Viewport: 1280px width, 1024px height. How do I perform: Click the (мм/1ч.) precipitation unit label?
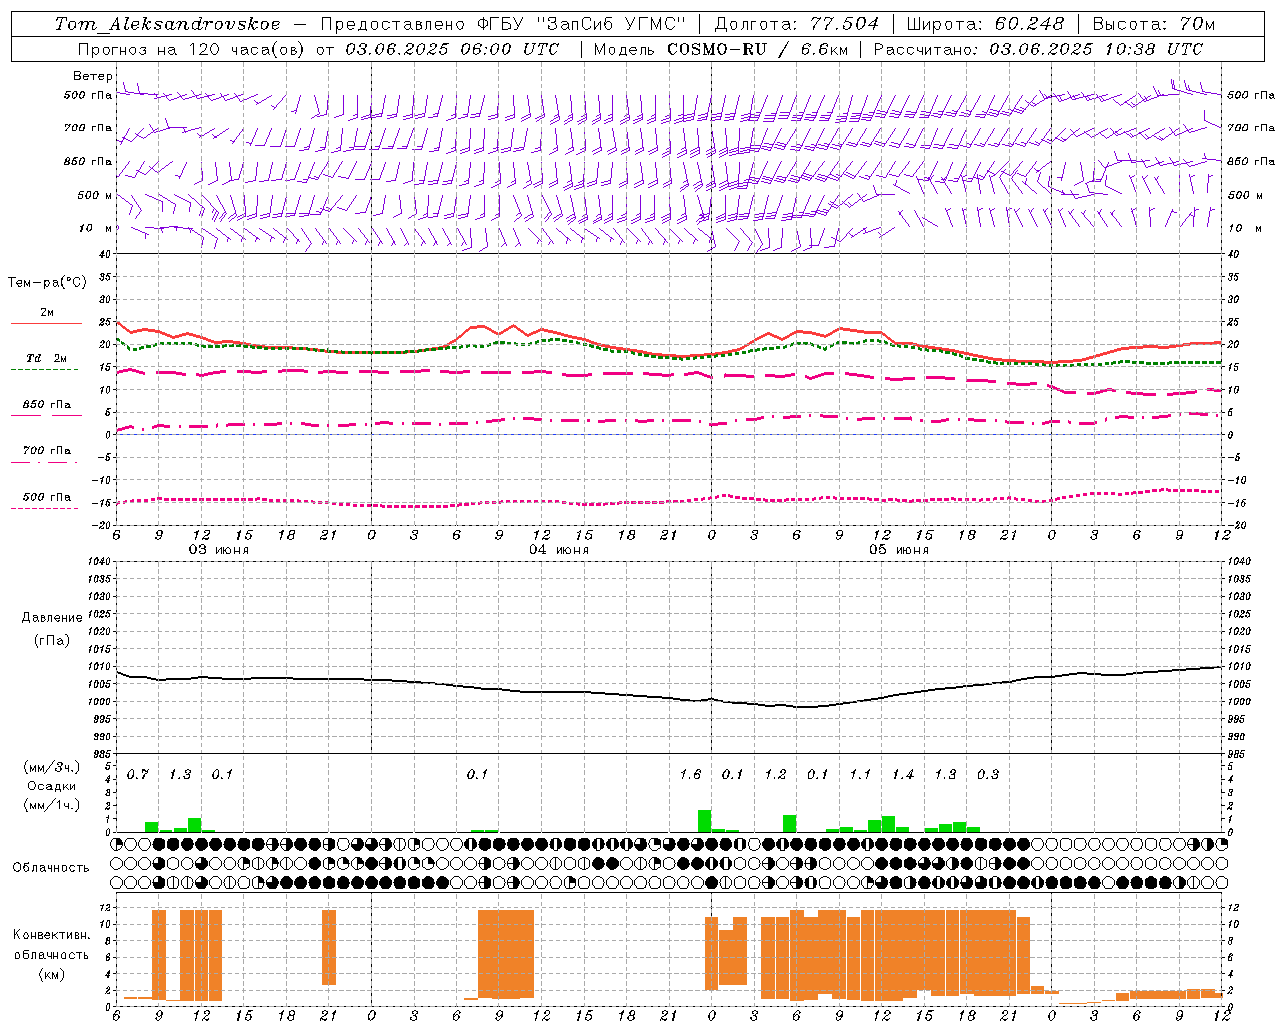(x=52, y=804)
